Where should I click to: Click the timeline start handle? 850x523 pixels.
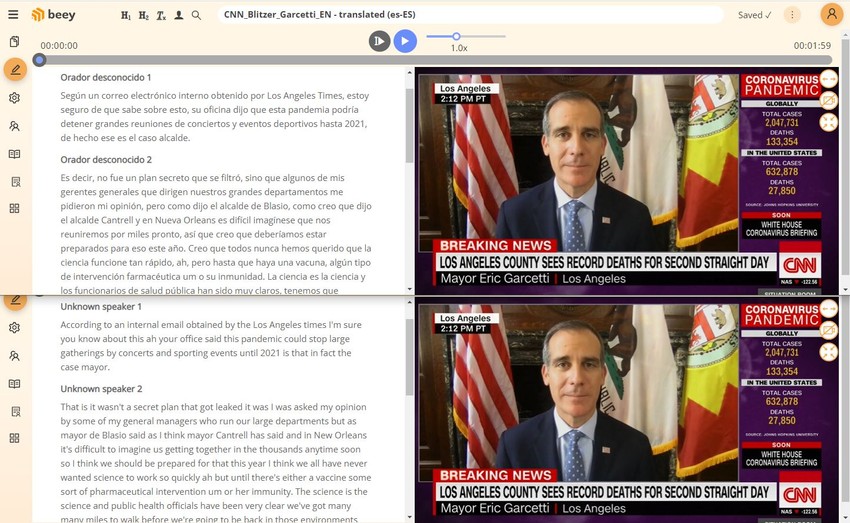point(39,60)
